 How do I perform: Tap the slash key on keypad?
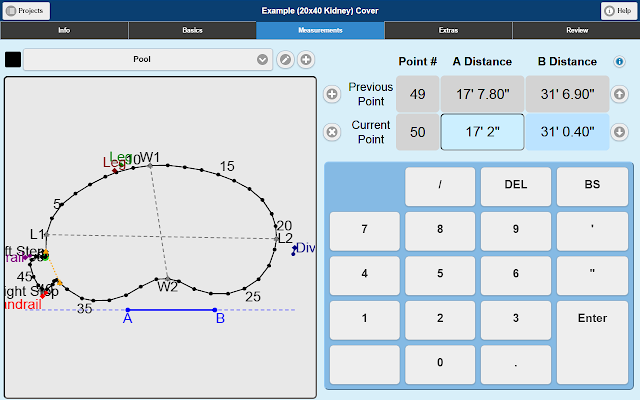click(440, 186)
